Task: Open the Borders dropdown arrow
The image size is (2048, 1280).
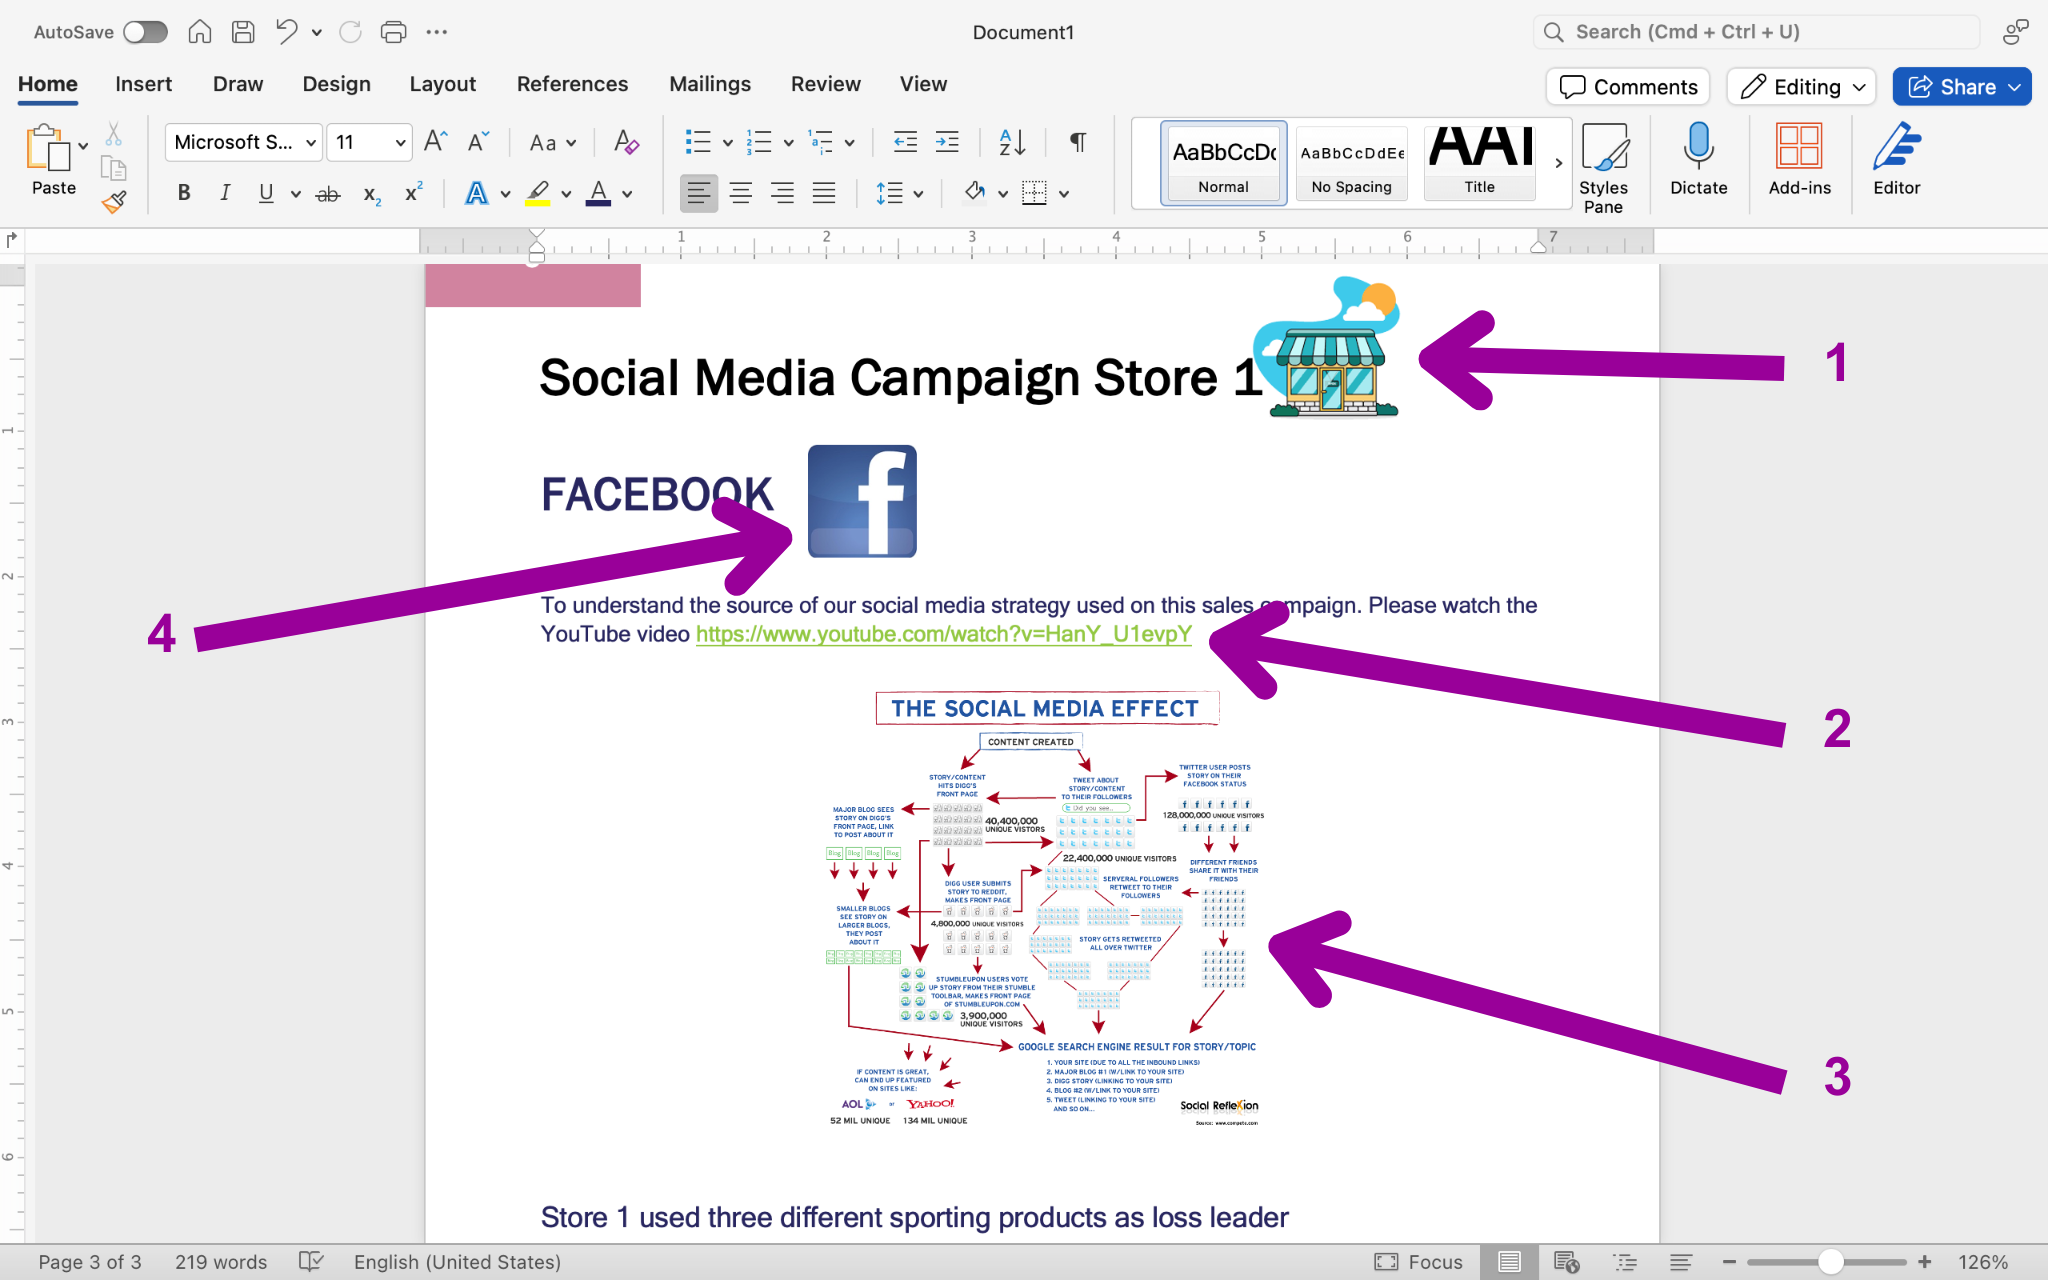Action: click(1064, 194)
